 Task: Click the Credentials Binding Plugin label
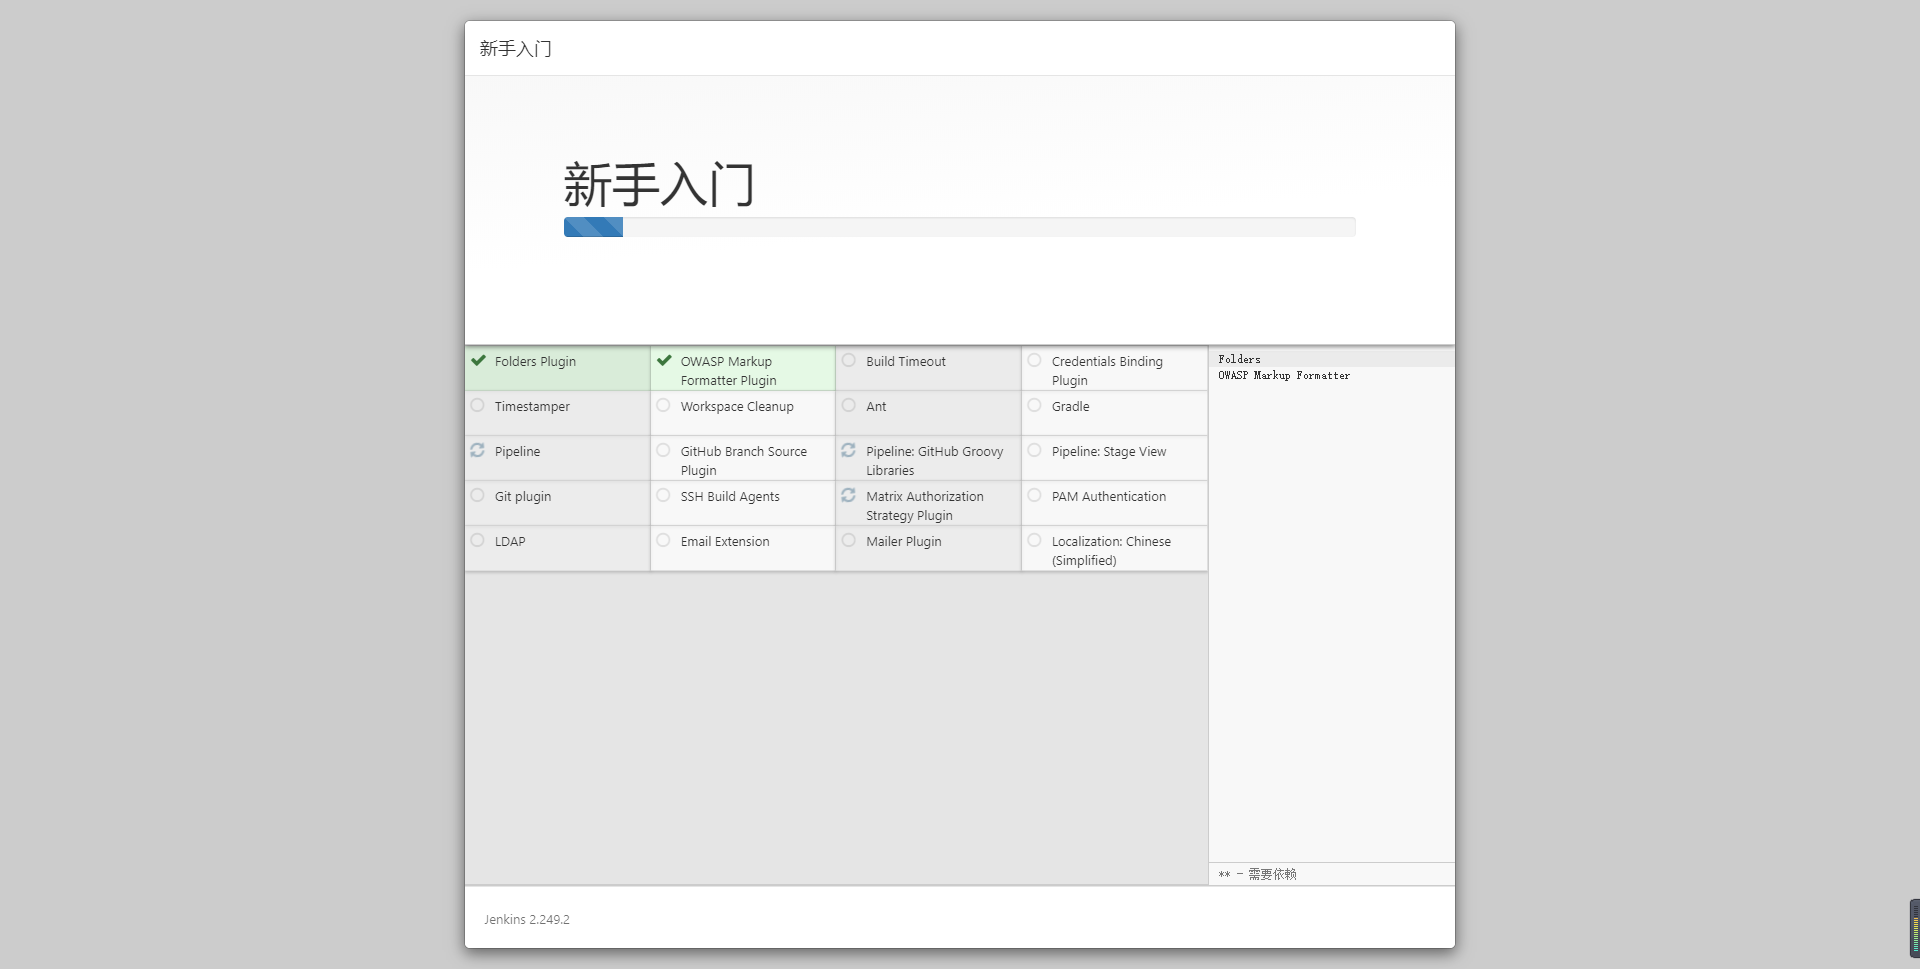1107,371
